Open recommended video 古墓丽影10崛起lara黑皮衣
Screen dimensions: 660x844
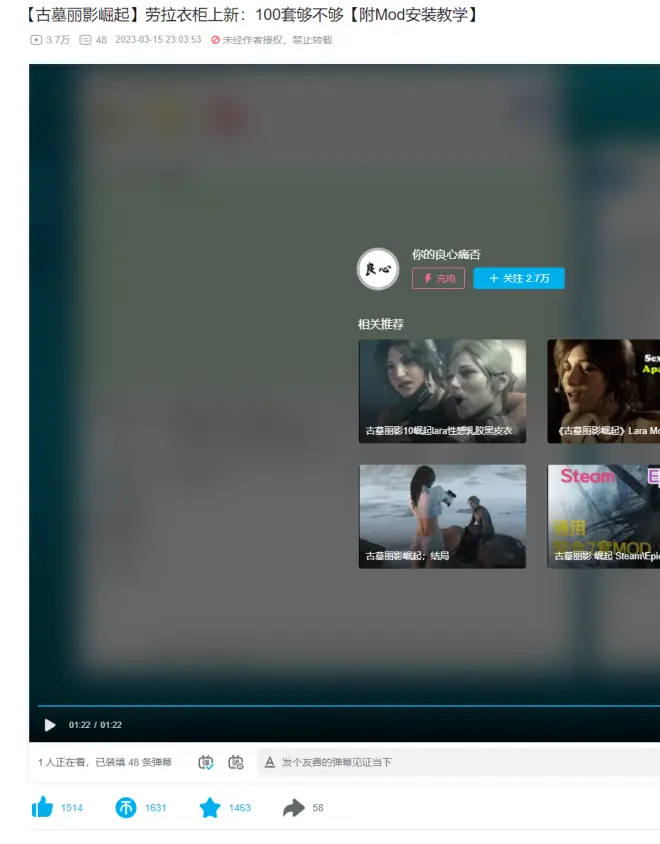[x=442, y=391]
